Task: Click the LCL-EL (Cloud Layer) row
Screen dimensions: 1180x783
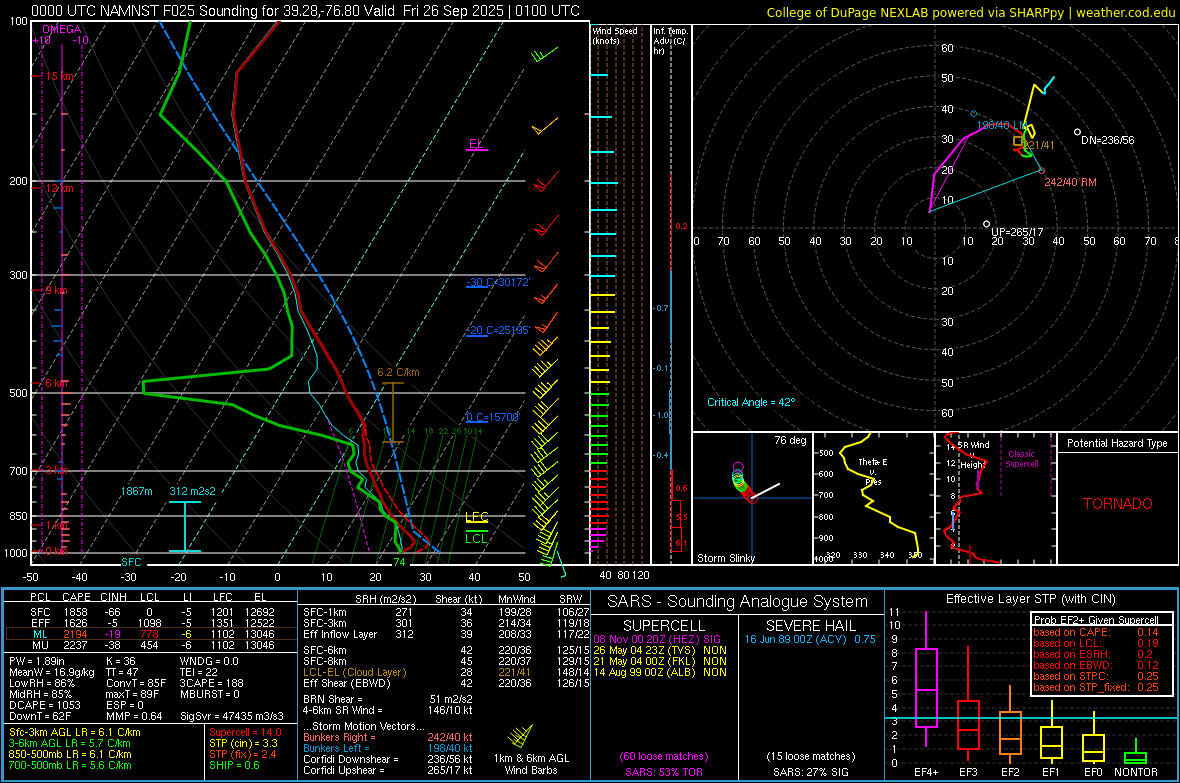Action: pos(446,672)
